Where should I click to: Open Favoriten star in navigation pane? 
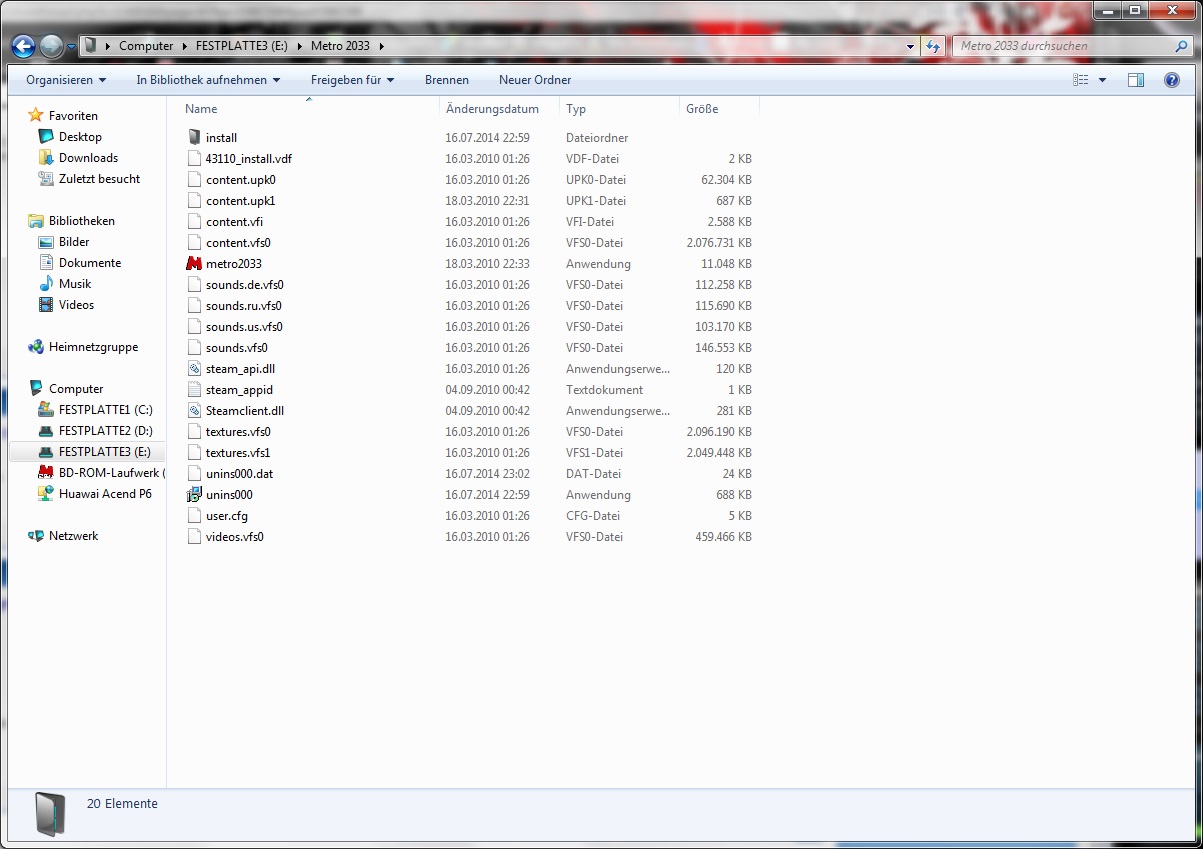pyautogui.click(x=36, y=115)
